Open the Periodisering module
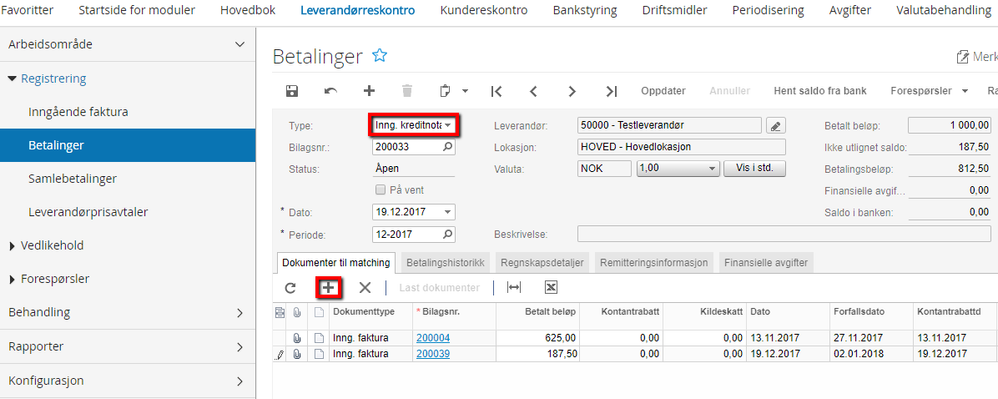This screenshot has width=998, height=399. [x=768, y=10]
